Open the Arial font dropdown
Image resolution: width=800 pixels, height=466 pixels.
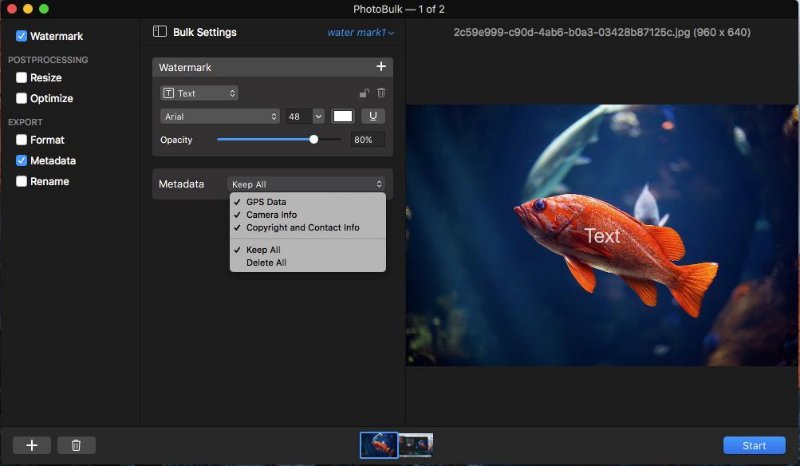point(220,116)
